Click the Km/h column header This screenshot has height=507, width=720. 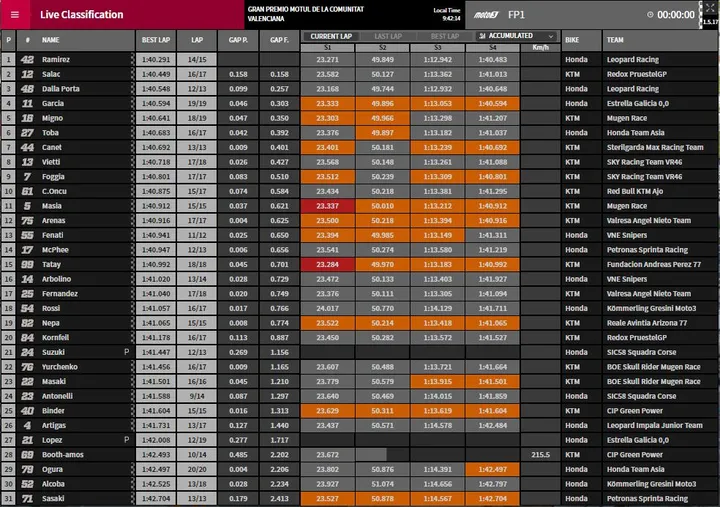(x=540, y=47)
